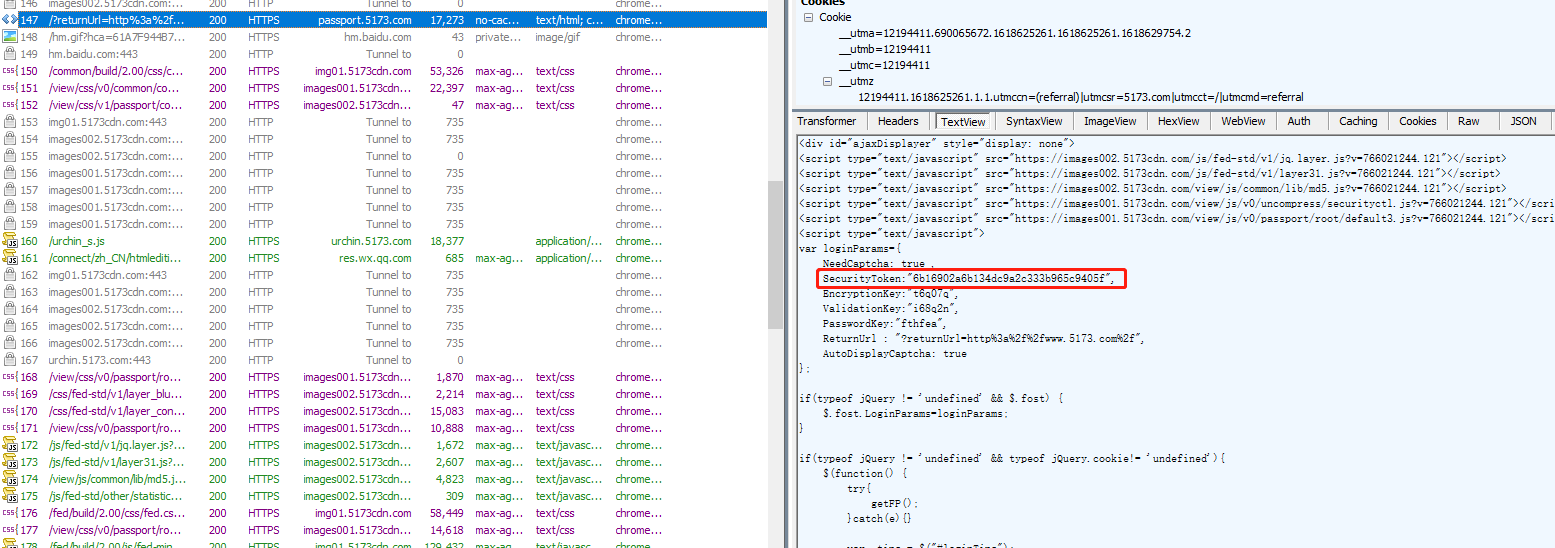The image size is (1555, 548).
Task: Click the CSS icon of session 151
Action: [9, 88]
